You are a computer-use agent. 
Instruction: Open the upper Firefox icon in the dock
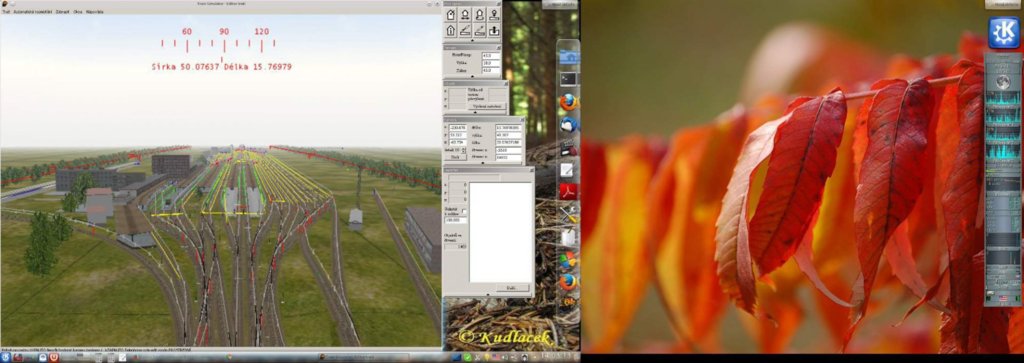(569, 103)
